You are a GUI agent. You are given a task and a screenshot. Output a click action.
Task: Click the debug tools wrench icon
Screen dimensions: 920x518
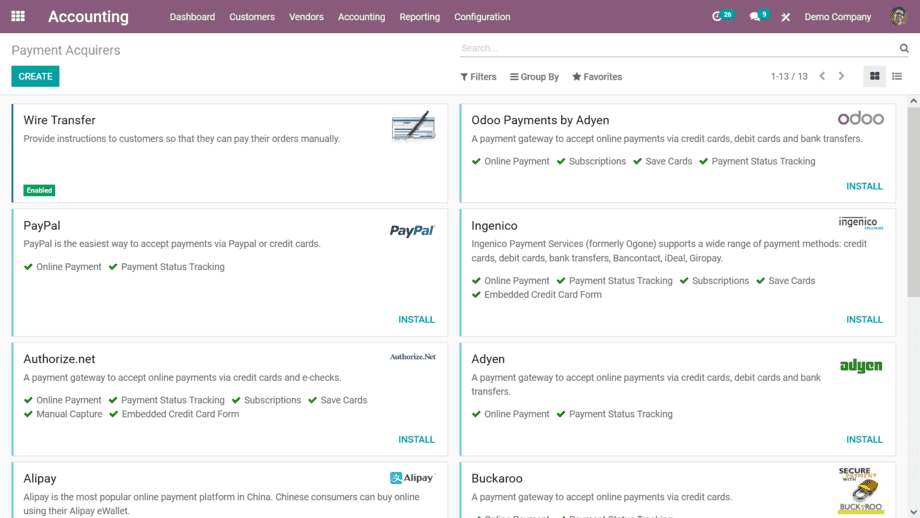(786, 17)
